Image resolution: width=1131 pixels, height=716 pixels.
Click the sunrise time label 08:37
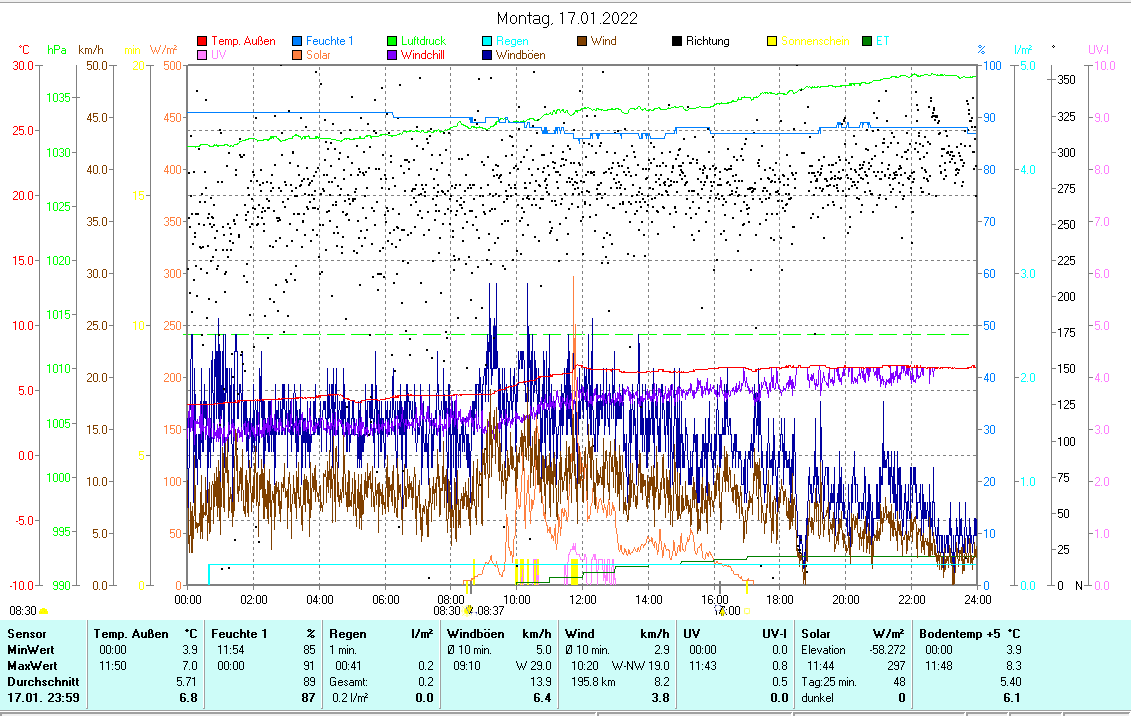click(x=490, y=610)
